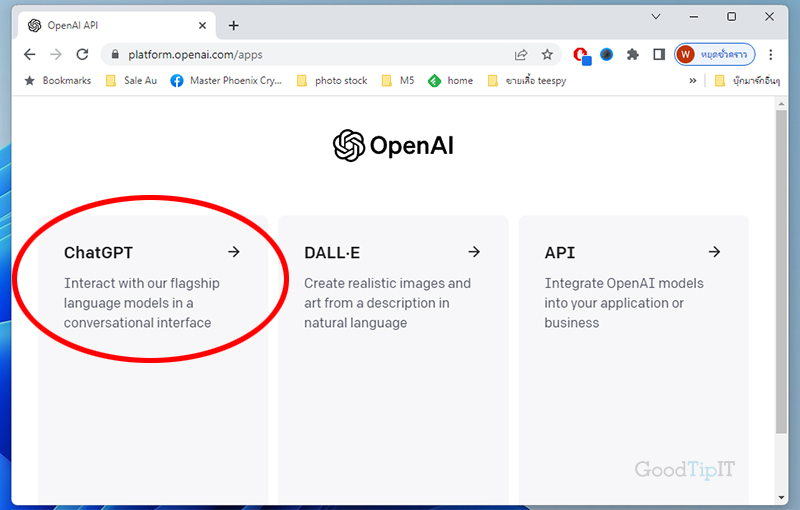The image size is (800, 510).
Task: Open the ChatGPT card title
Action: coord(98,252)
